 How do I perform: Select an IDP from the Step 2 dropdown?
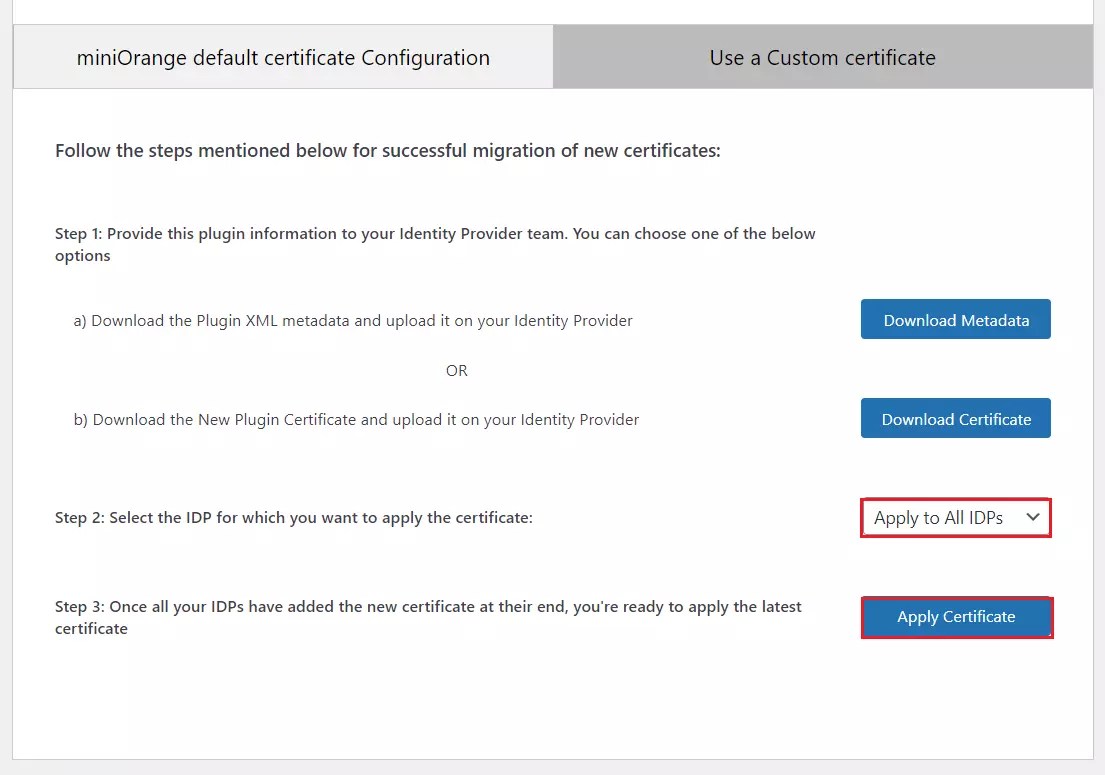[955, 517]
